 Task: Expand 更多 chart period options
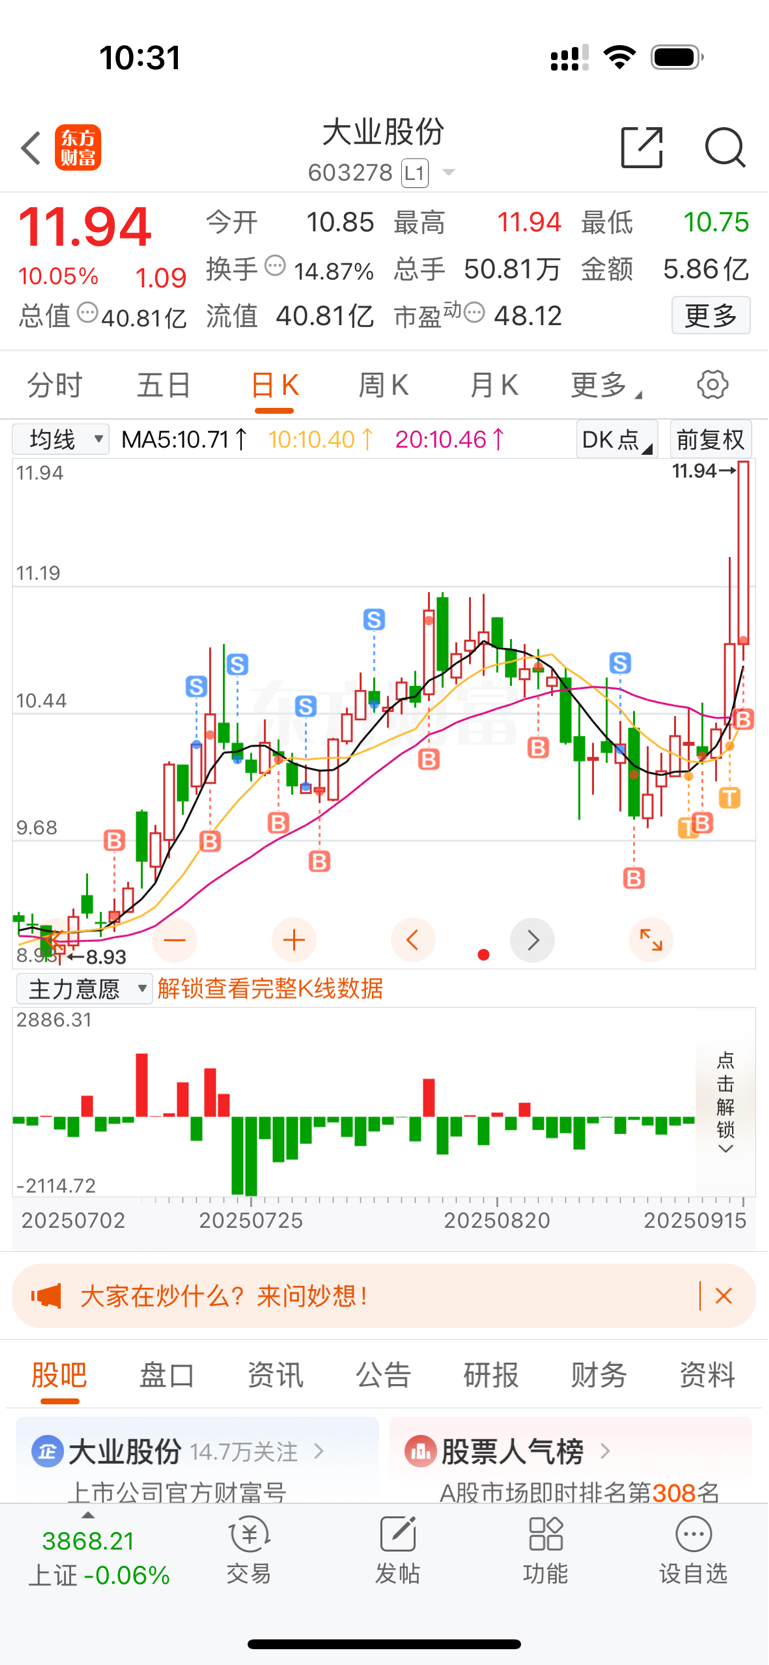[x=606, y=385]
